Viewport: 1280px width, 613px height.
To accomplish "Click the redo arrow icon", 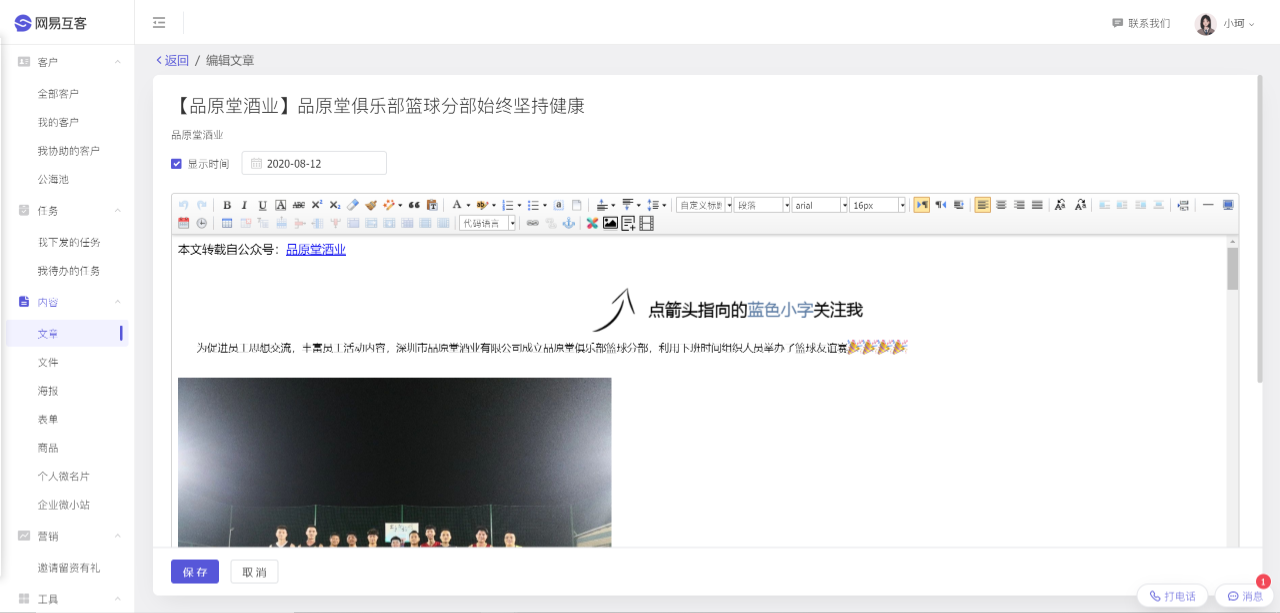I will click(x=202, y=205).
